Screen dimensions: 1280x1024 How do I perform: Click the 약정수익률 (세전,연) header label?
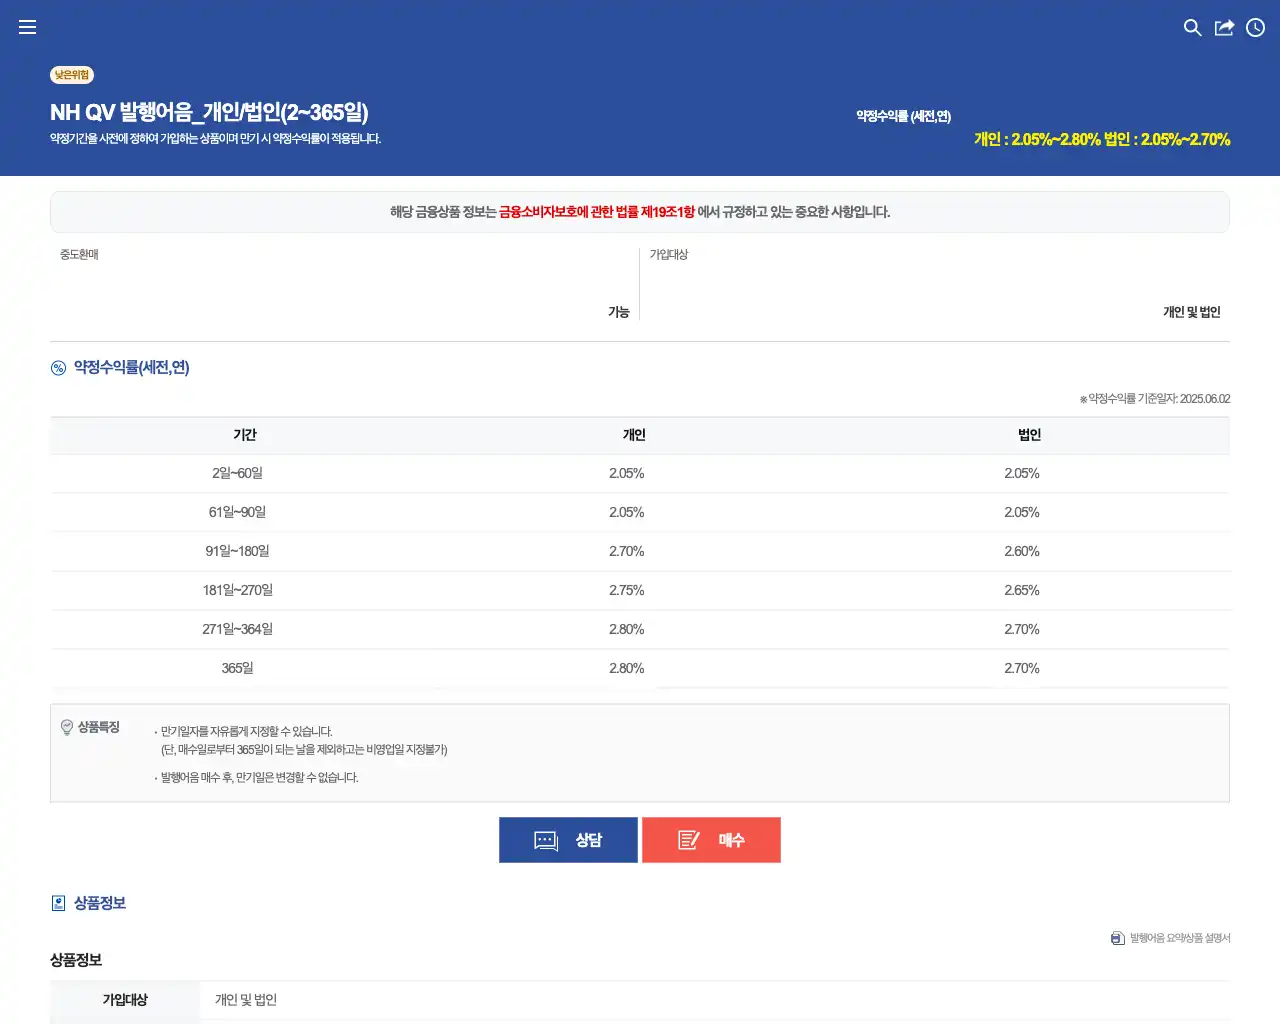(x=903, y=117)
